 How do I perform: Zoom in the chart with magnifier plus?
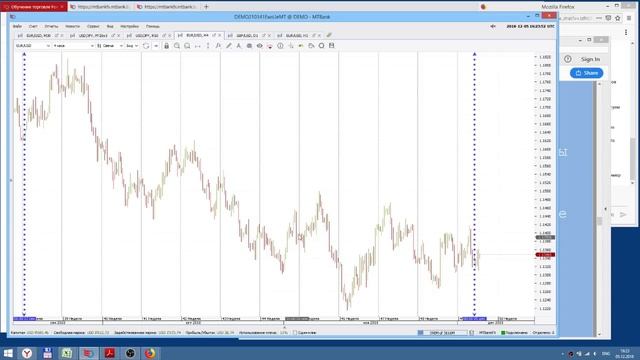[177, 46]
